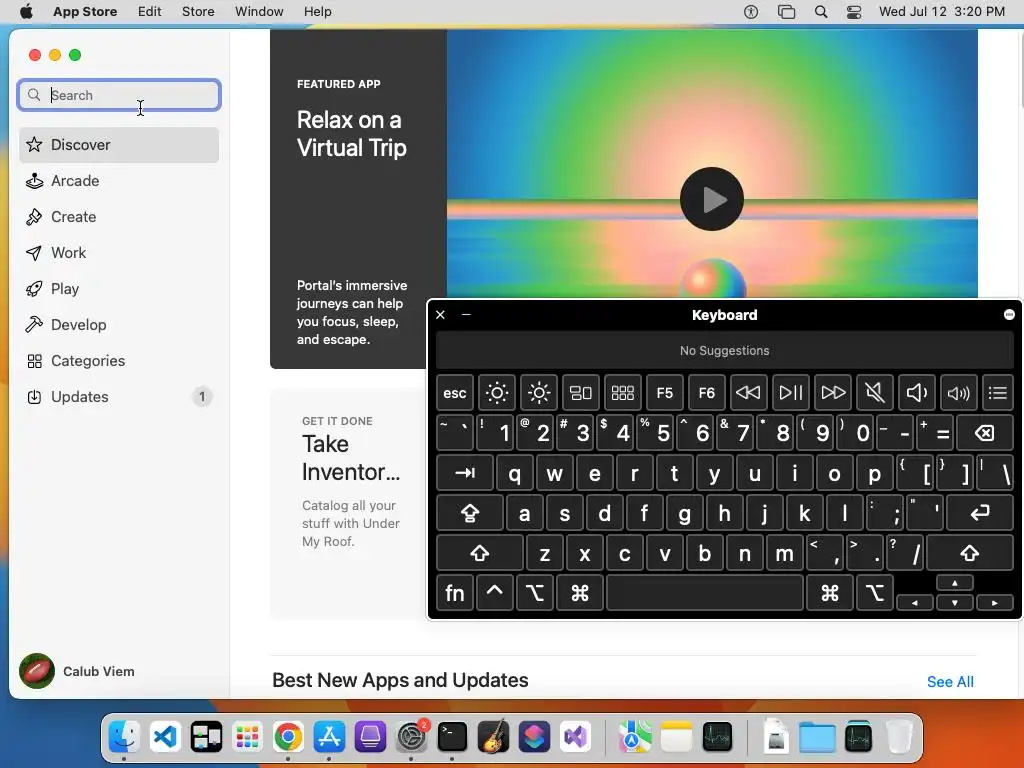This screenshot has height=768, width=1024.
Task: Toggle the right shift key
Action: (x=970, y=553)
